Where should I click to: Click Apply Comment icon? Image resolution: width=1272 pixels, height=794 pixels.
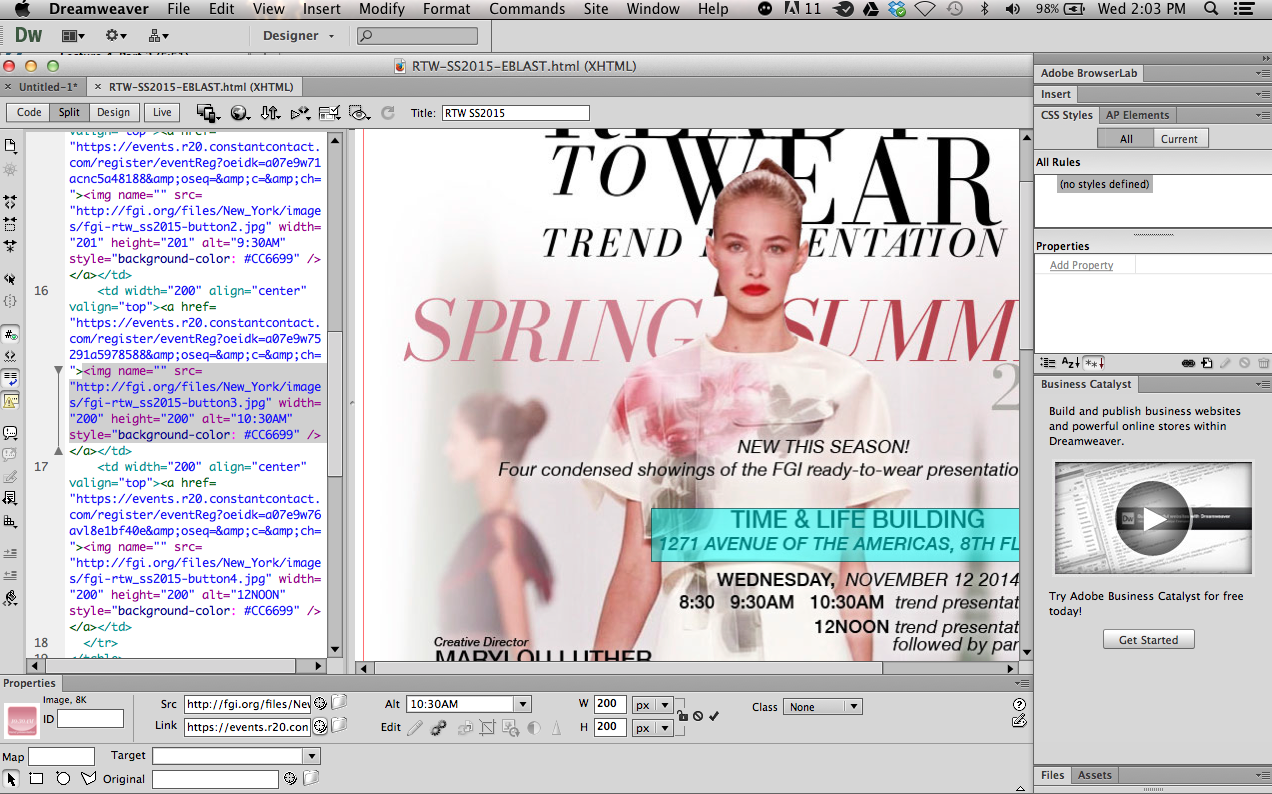pos(11,433)
